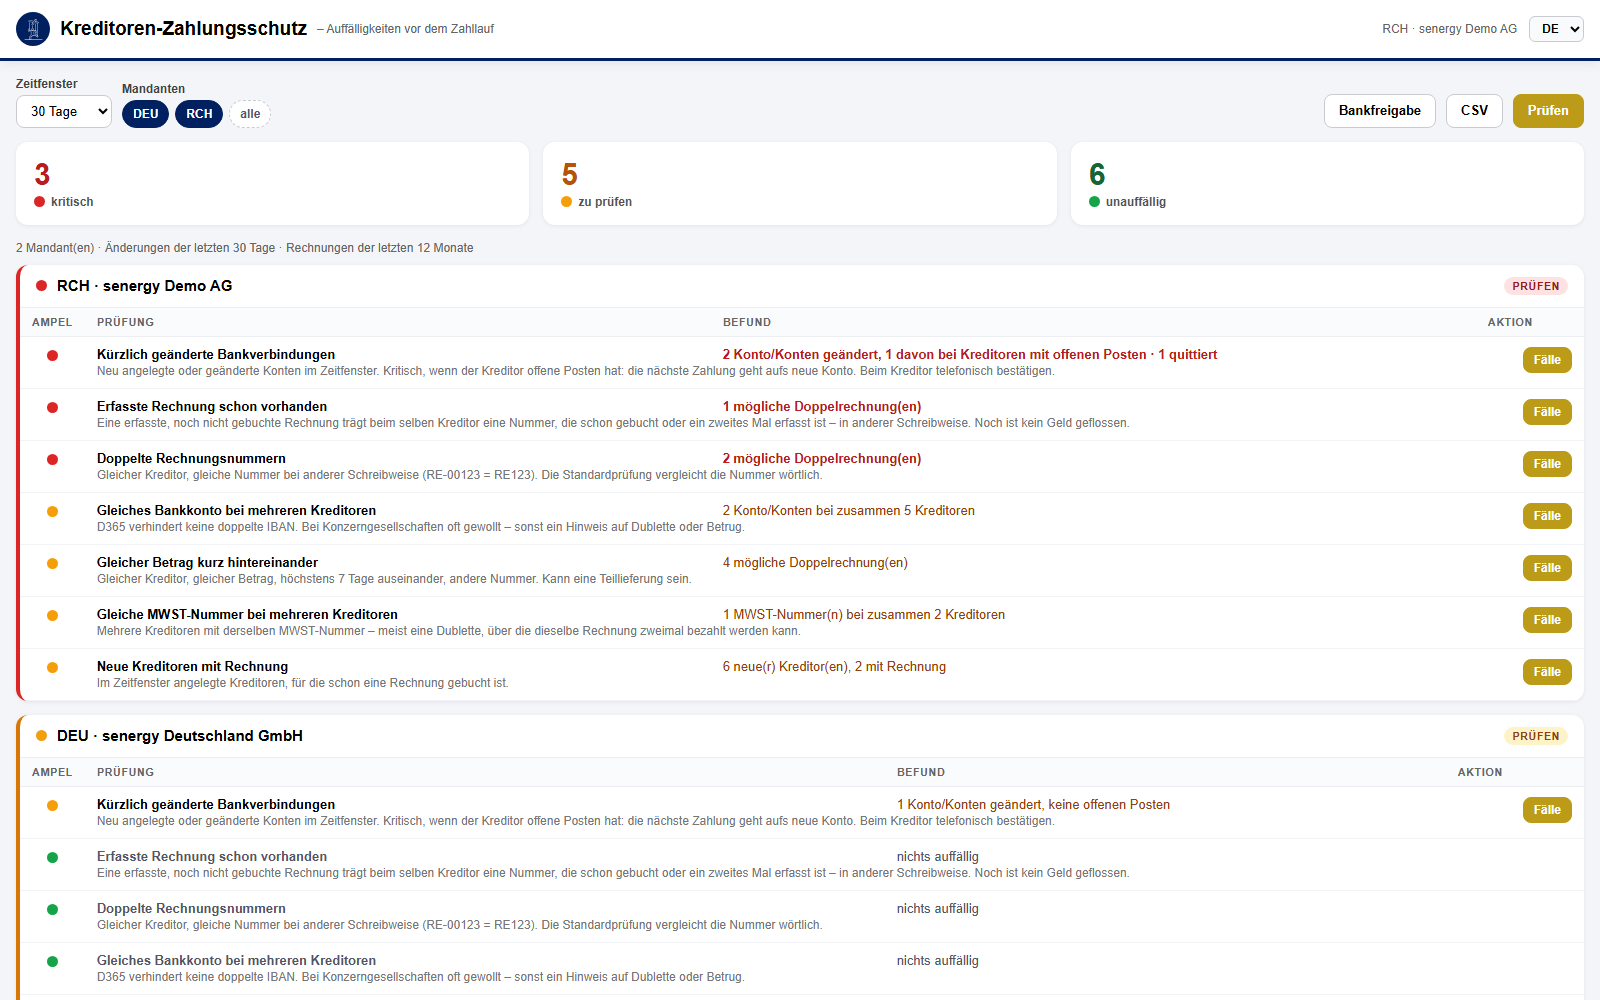This screenshot has width=1600, height=1000.
Task: Click green dot of DEU Doppelte Rechnungsnummern row
Action: (52, 909)
